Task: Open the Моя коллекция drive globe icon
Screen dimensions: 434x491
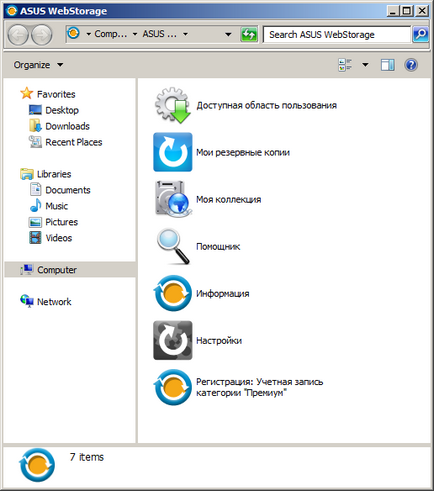Action: 173,199
